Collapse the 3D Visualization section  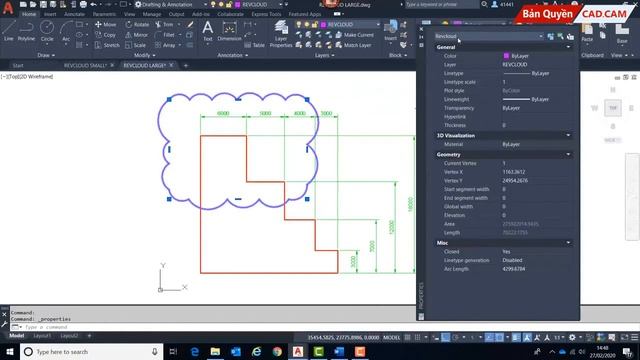568,136
